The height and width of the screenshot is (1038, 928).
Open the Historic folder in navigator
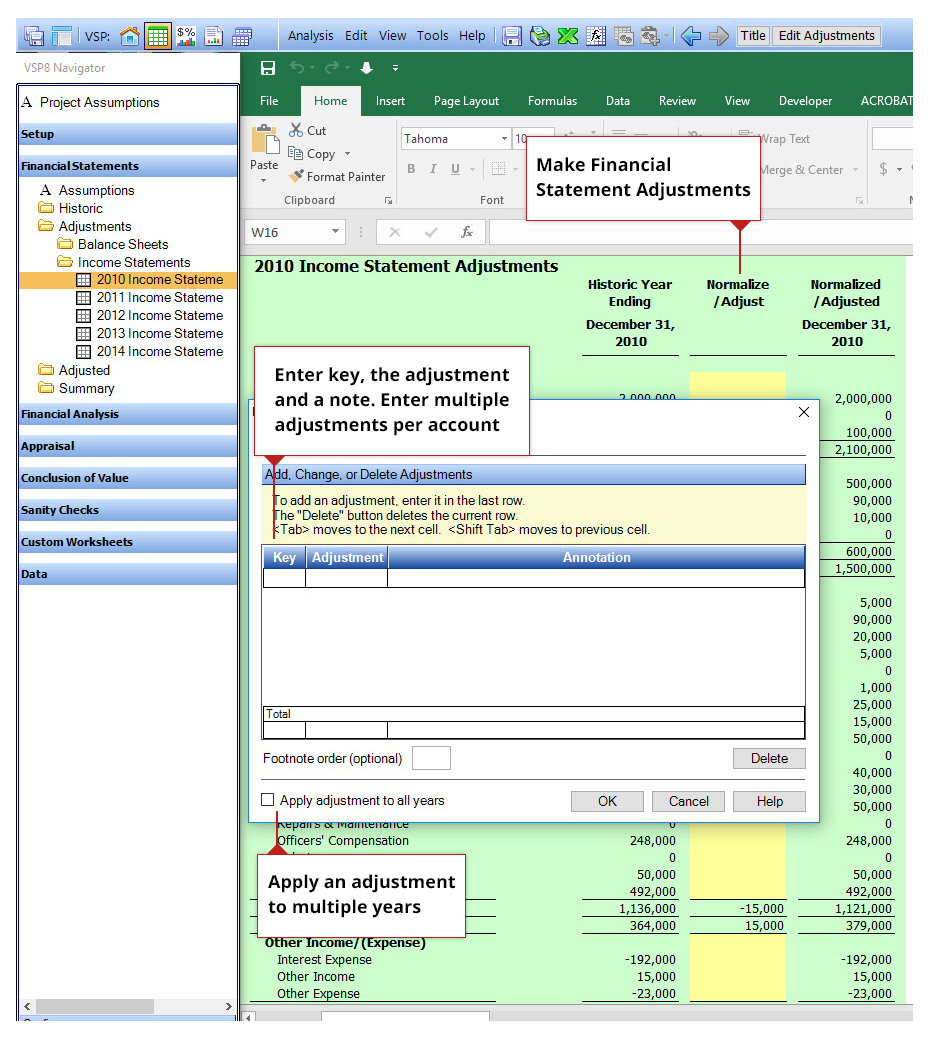coord(71,208)
